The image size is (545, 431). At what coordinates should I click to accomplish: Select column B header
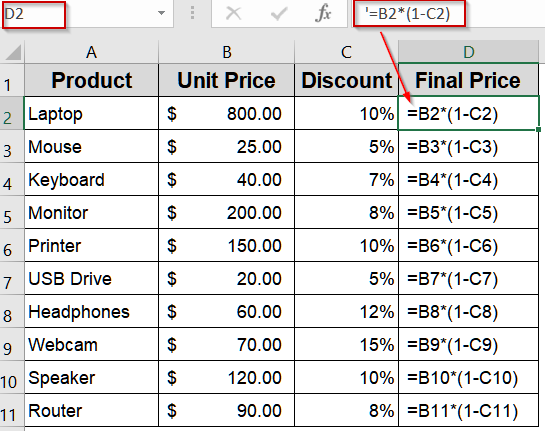click(x=227, y=52)
